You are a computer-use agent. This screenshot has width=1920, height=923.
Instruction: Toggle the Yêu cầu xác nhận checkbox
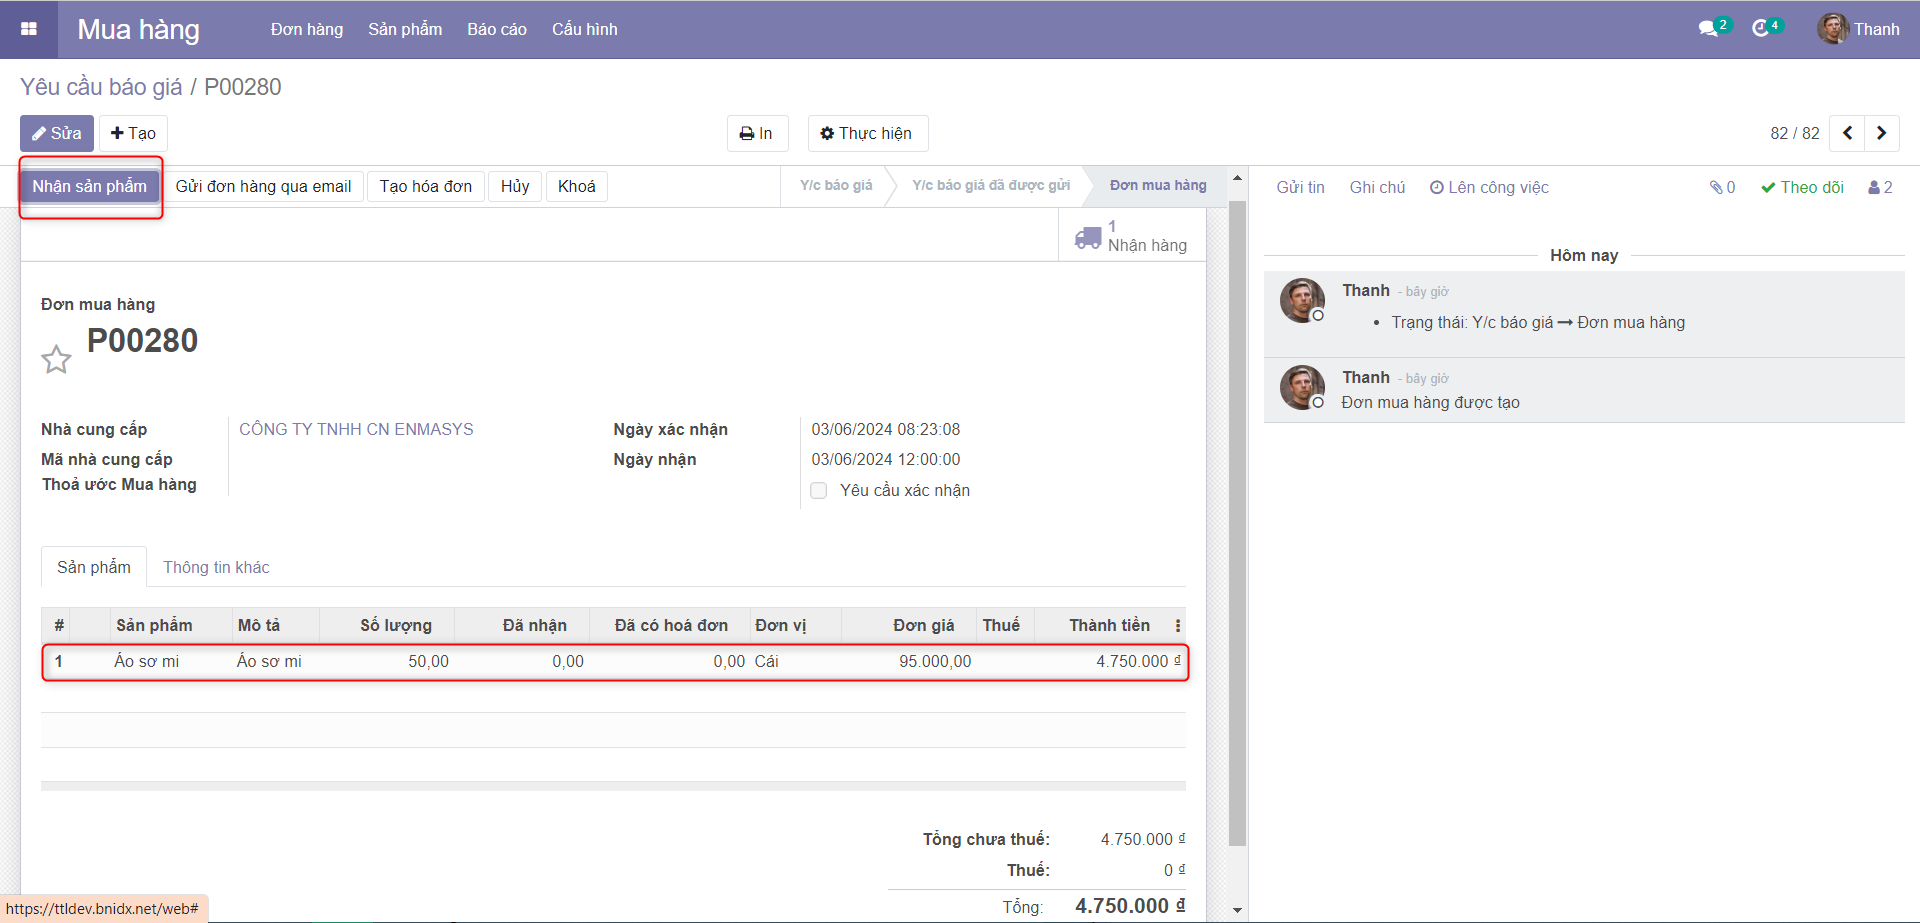(x=819, y=490)
